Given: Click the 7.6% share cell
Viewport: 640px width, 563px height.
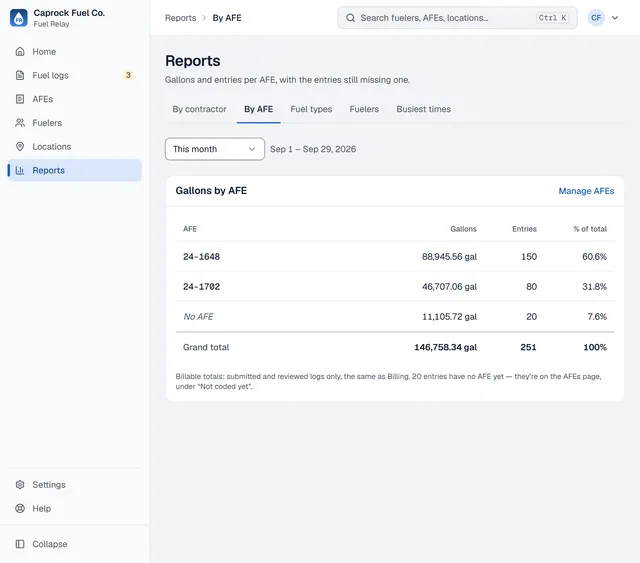Looking at the screenshot, I should click(x=597, y=316).
